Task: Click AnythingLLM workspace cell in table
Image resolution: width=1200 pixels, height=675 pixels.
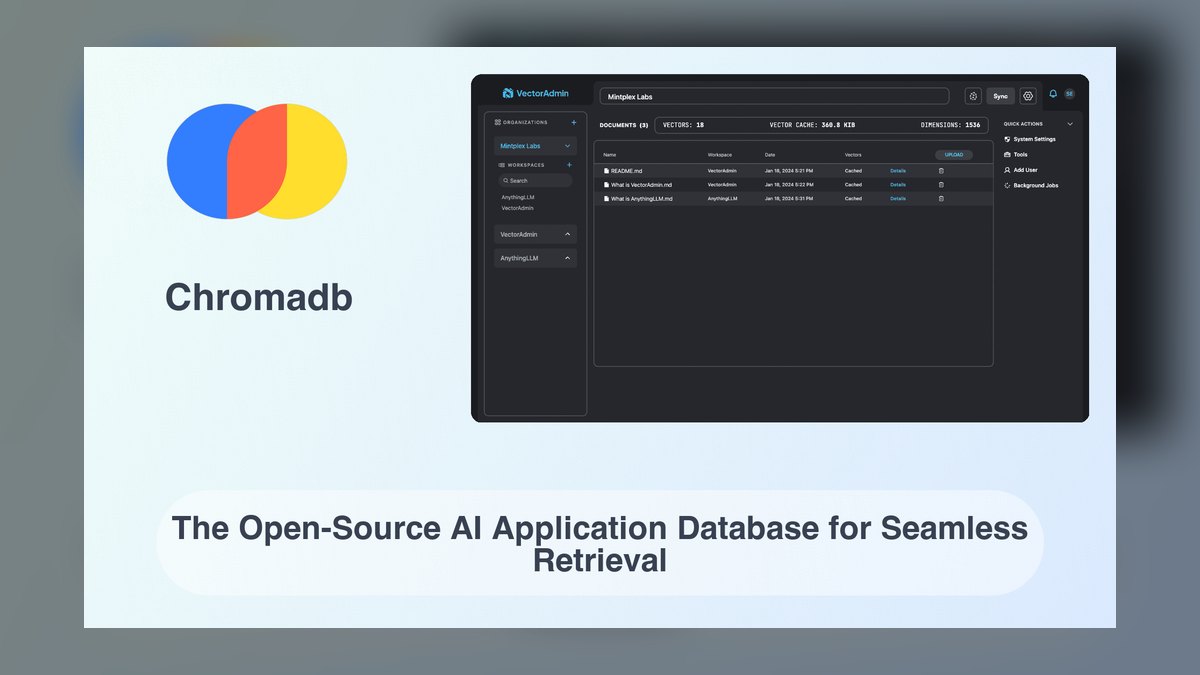Action: point(722,199)
